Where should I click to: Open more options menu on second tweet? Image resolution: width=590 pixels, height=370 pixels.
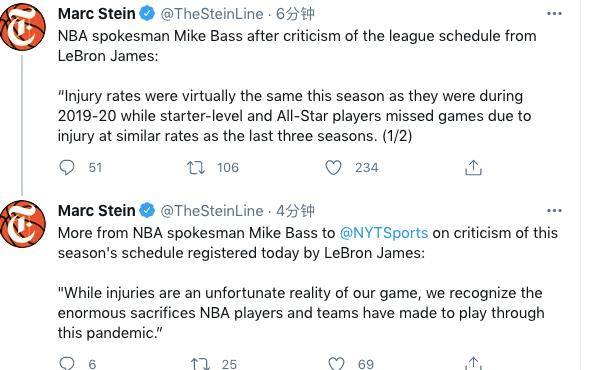pos(554,210)
